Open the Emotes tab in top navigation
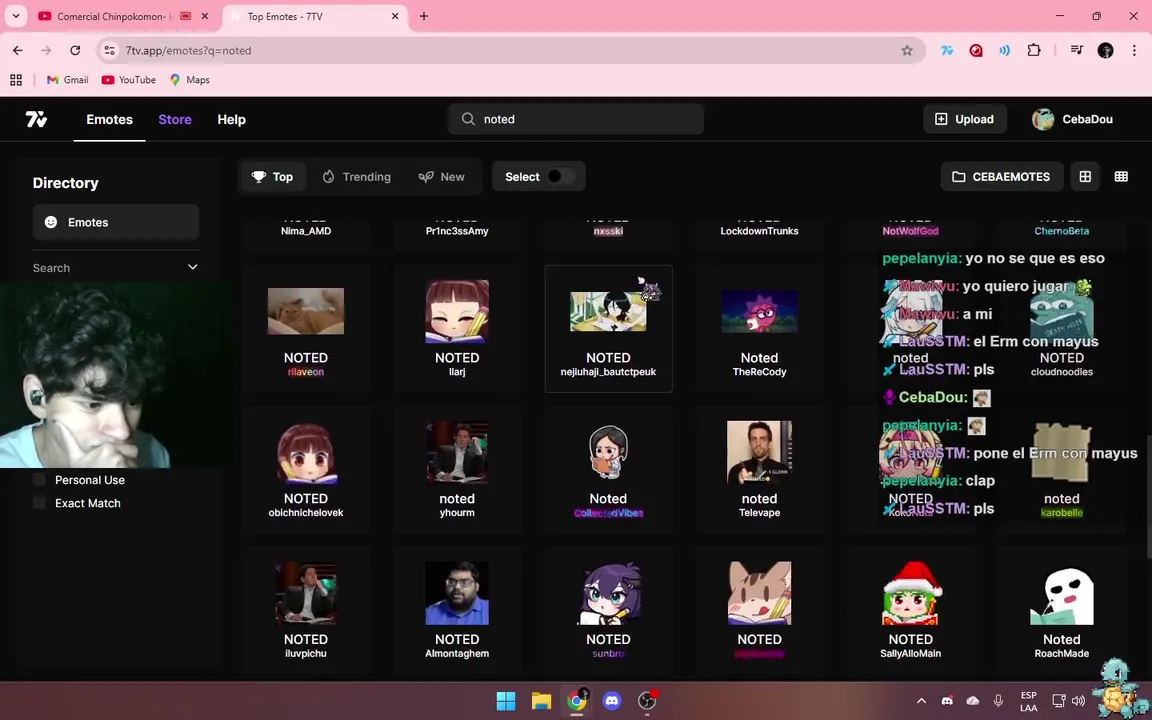1152x720 pixels. pos(109,119)
